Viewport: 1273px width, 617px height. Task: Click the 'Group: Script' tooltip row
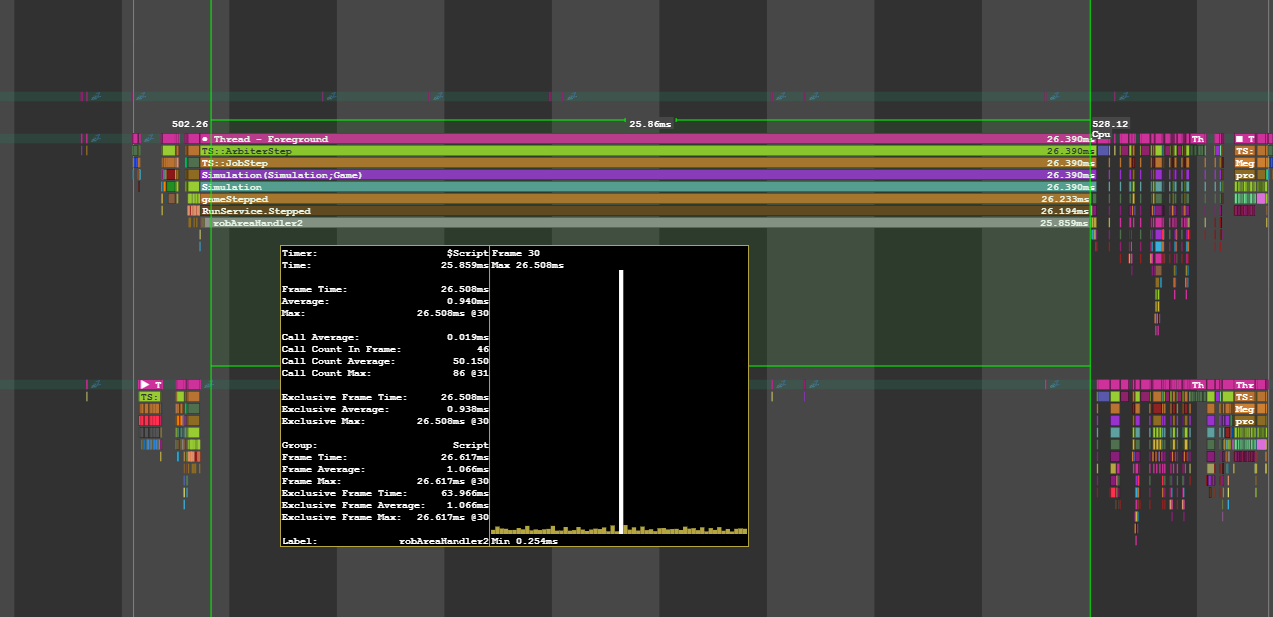pos(385,445)
